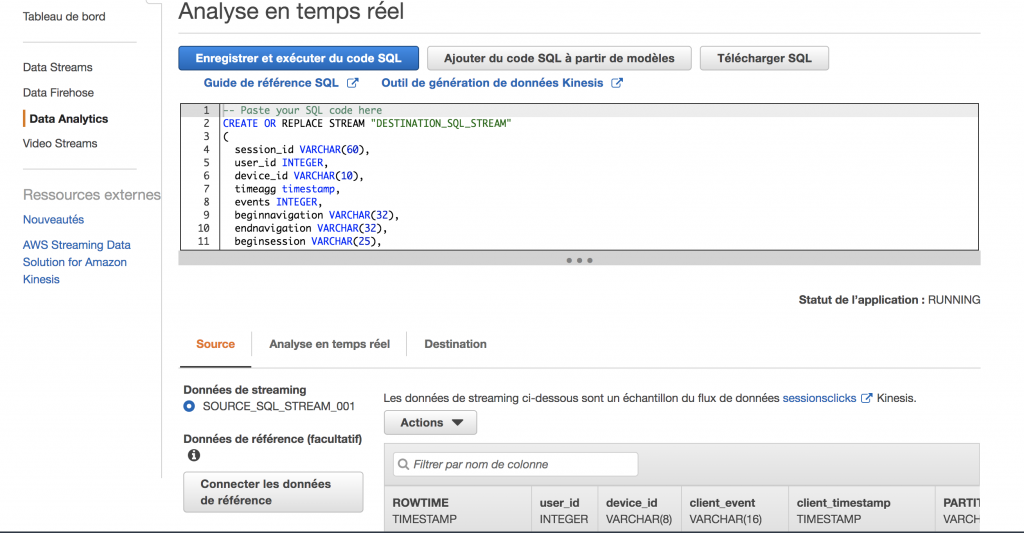
Task: Open Video Streams in the sidebar
Action: 60,144
